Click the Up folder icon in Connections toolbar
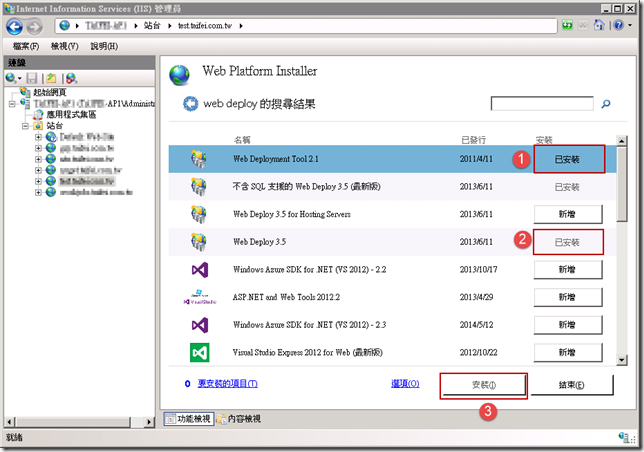The width and height of the screenshot is (644, 452). (x=51, y=78)
